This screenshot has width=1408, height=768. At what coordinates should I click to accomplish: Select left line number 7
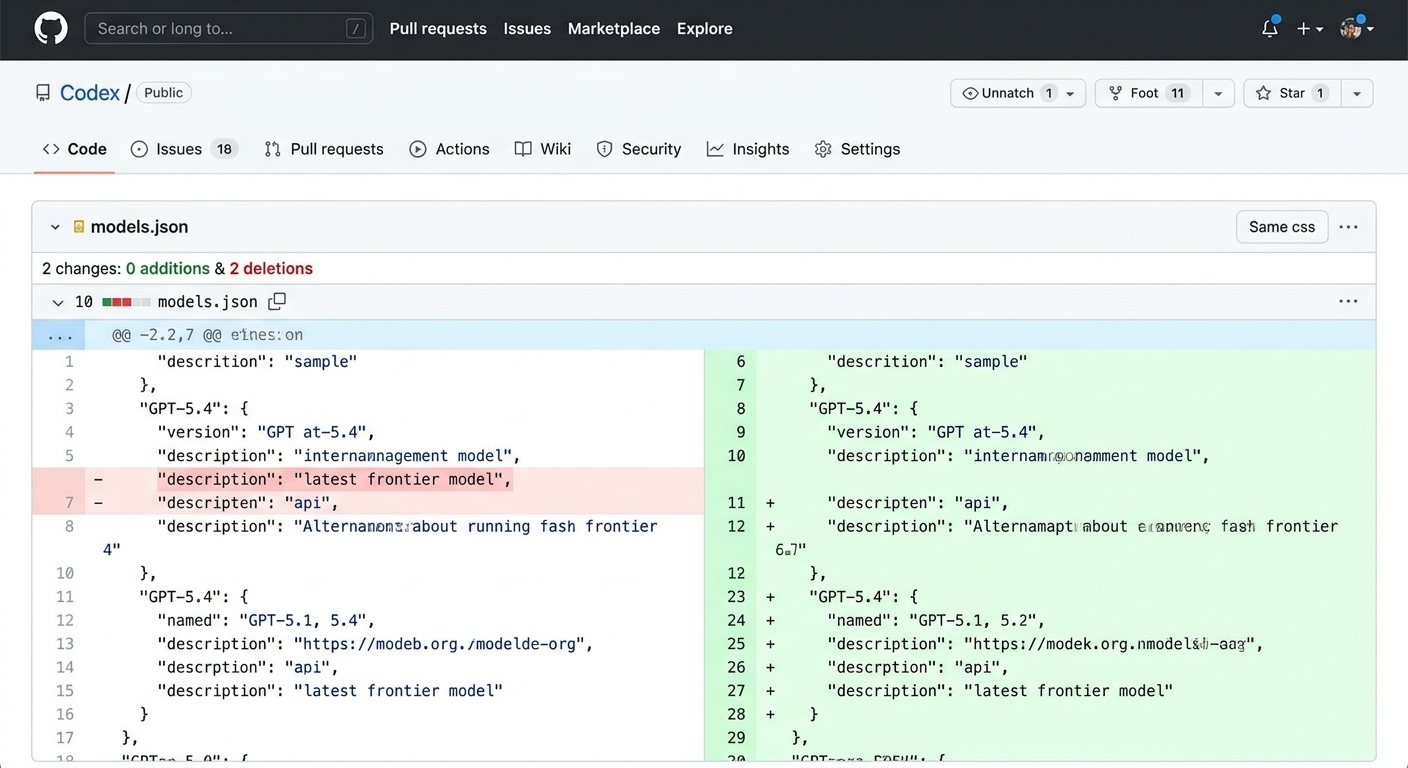(70, 503)
